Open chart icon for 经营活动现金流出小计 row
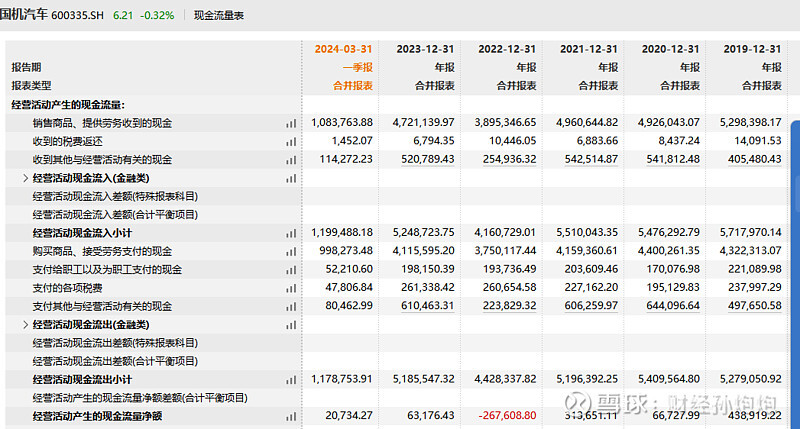Image resolution: width=800 pixels, height=429 pixels. click(291, 380)
